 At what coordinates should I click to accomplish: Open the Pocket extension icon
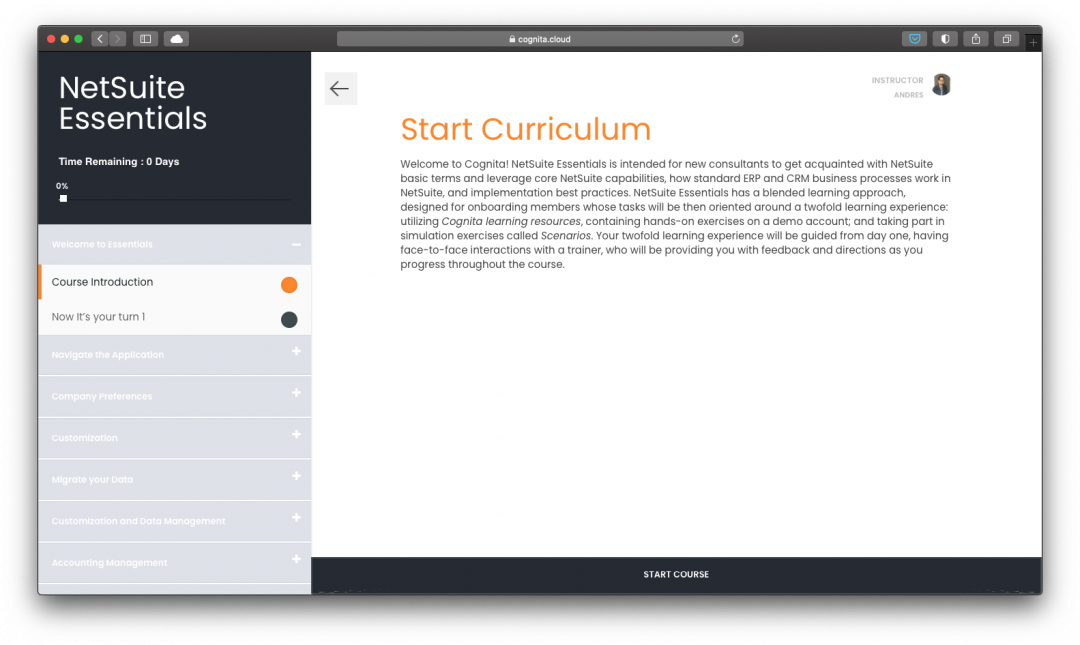pyautogui.click(x=915, y=39)
